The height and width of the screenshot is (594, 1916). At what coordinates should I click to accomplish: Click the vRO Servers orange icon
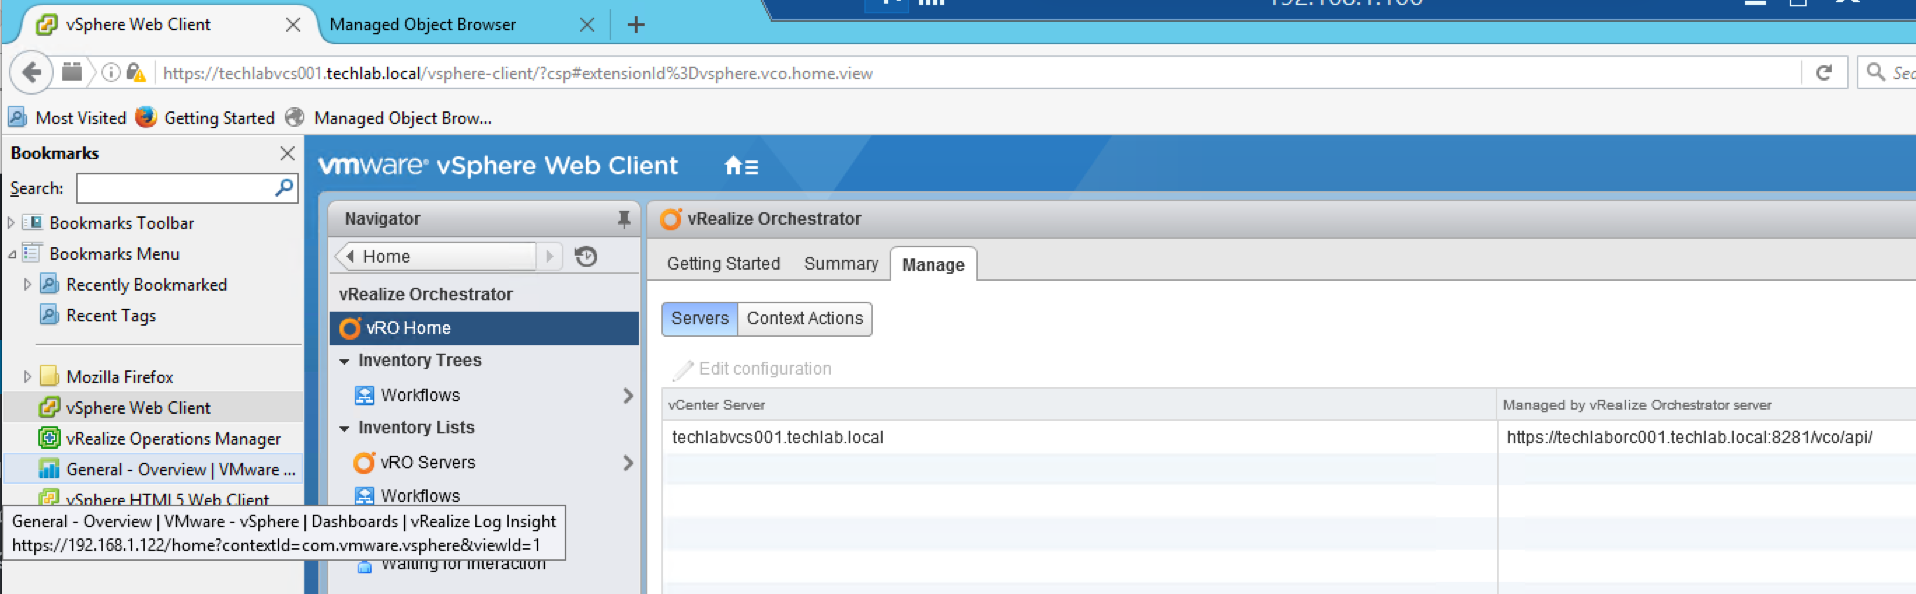[364, 463]
